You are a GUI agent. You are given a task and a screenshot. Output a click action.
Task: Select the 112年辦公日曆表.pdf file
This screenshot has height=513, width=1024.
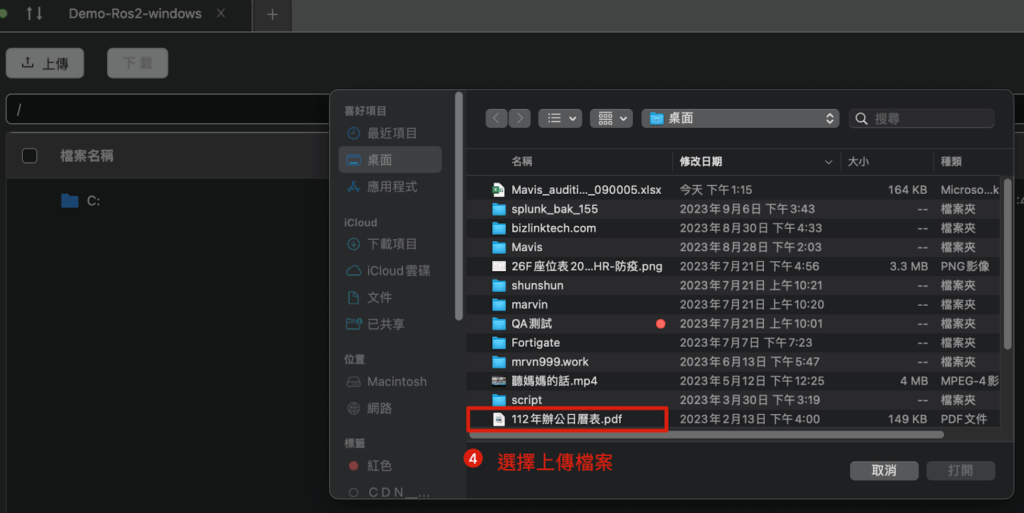tap(566, 419)
